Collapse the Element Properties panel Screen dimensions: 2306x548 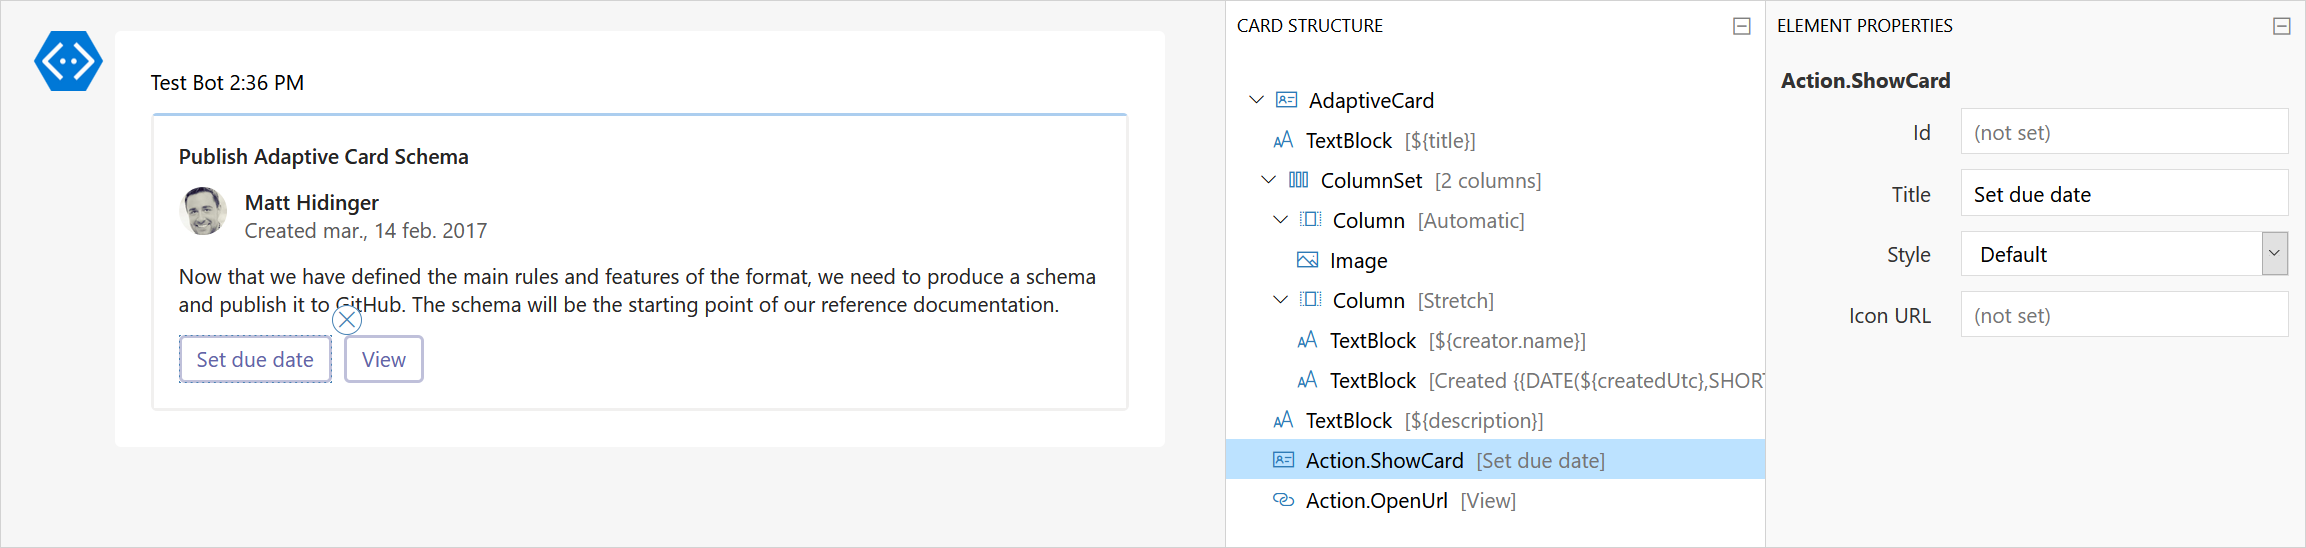[x=2281, y=26]
